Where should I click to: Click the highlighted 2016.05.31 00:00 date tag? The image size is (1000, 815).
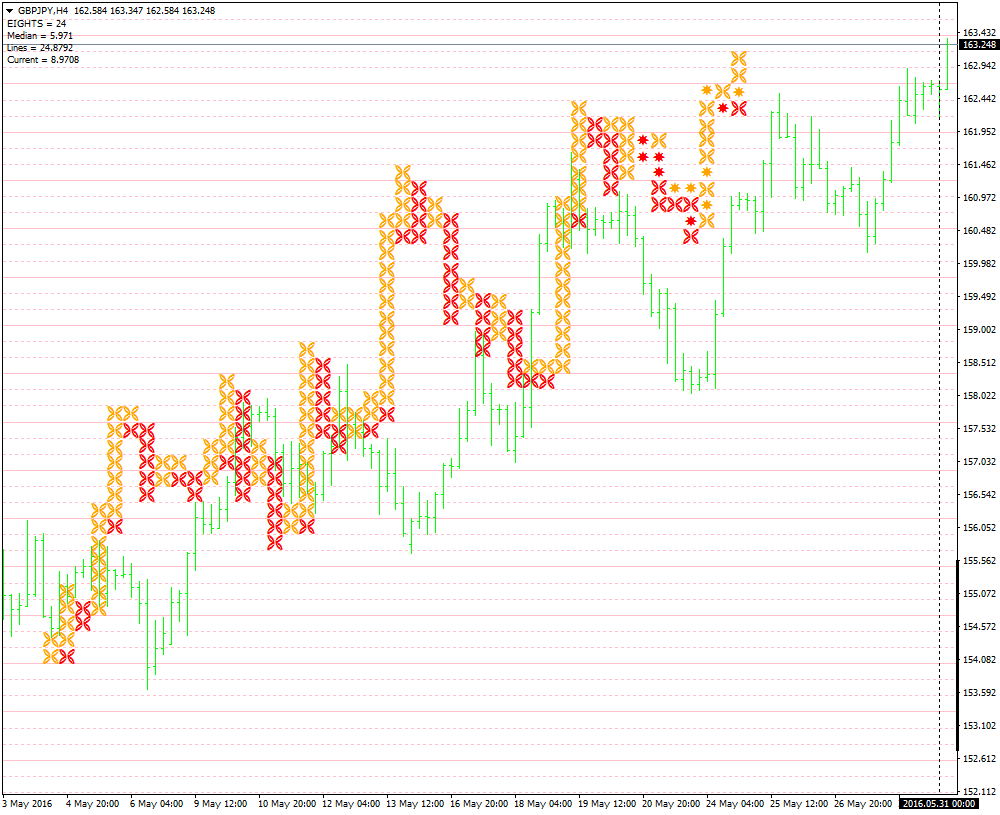click(x=939, y=804)
